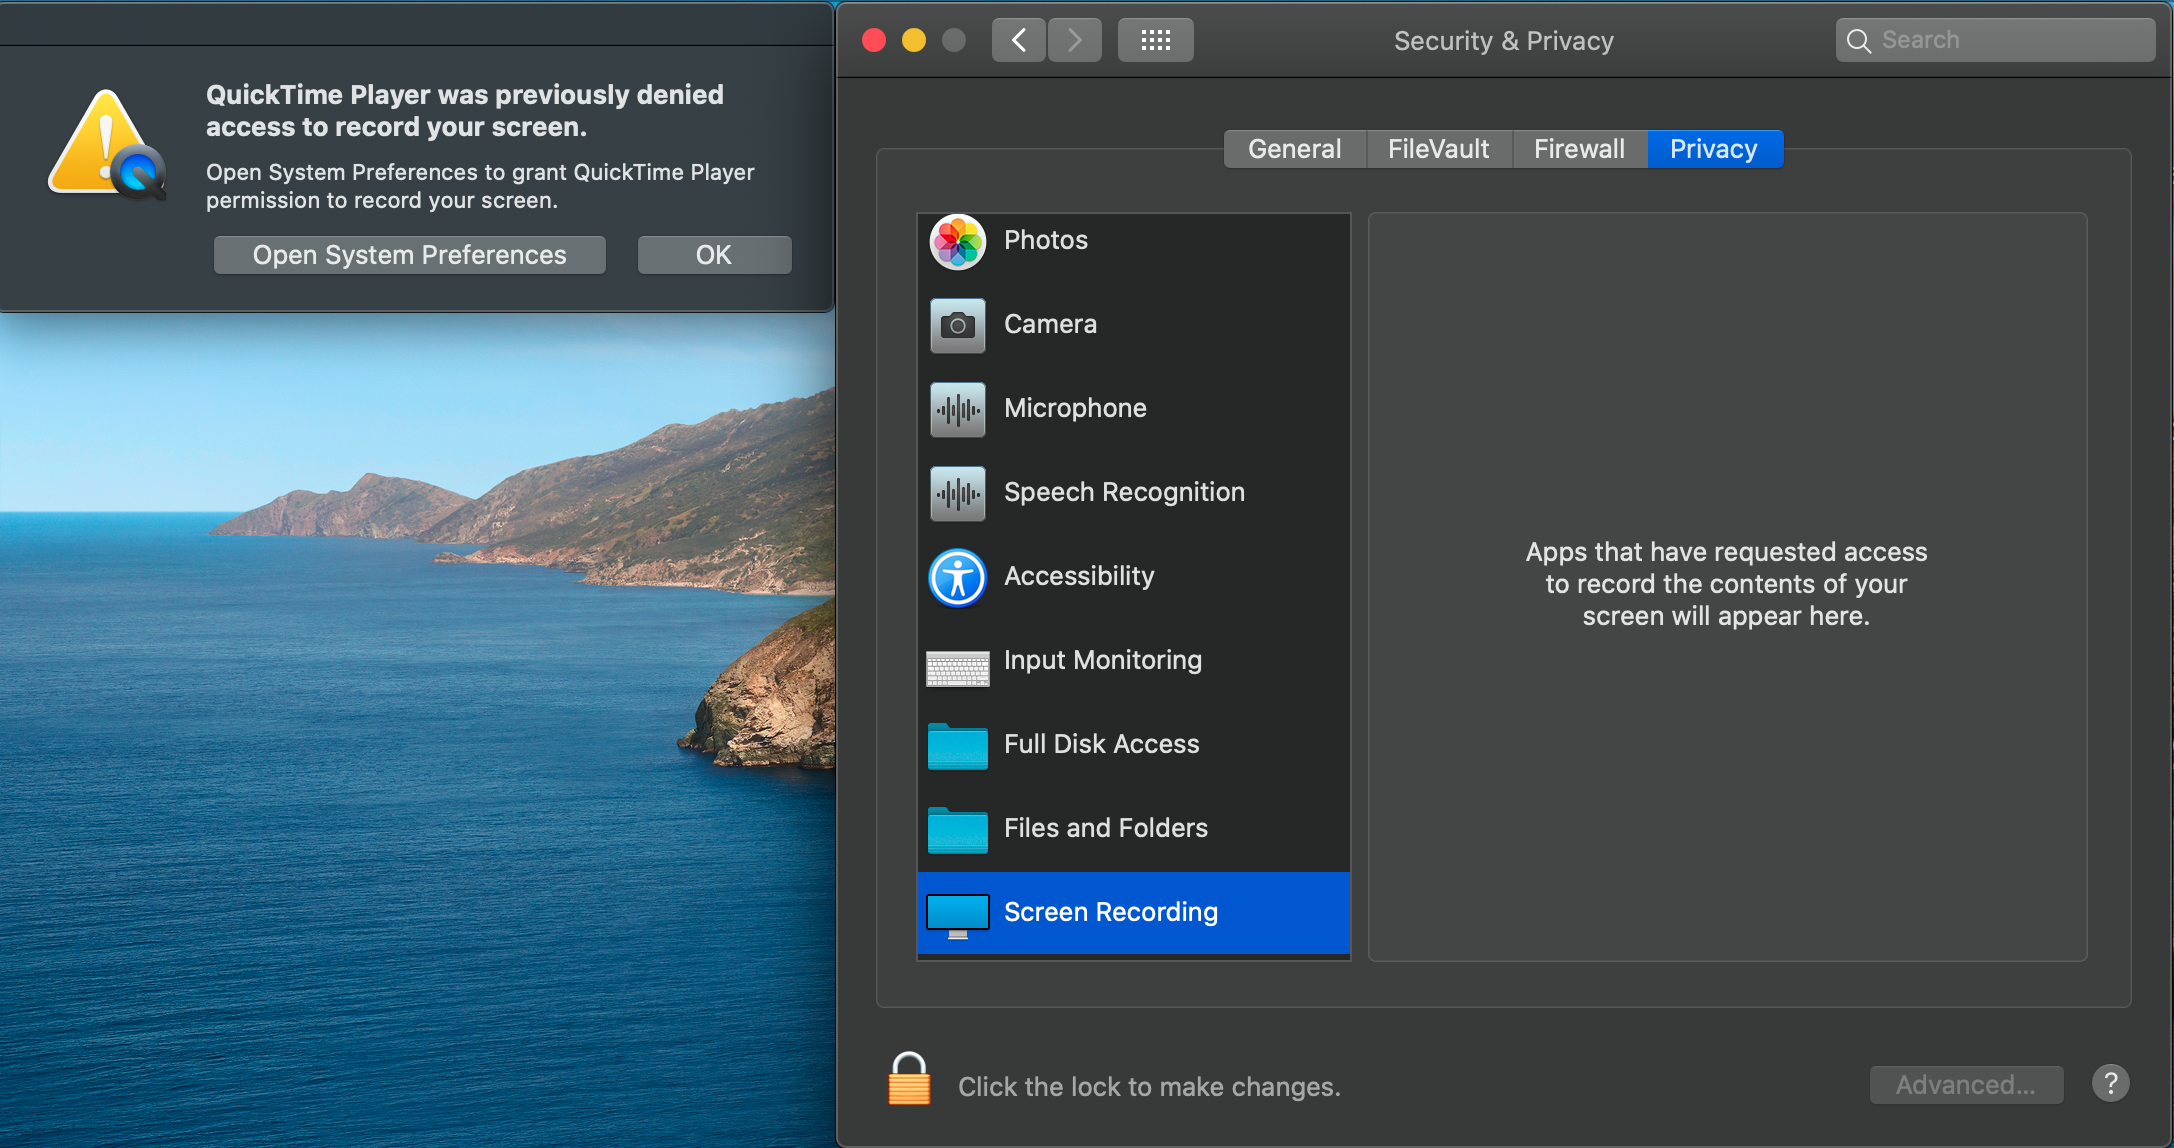Click the lock to make changes
Viewport: 2174px width, 1148px height.
908,1080
